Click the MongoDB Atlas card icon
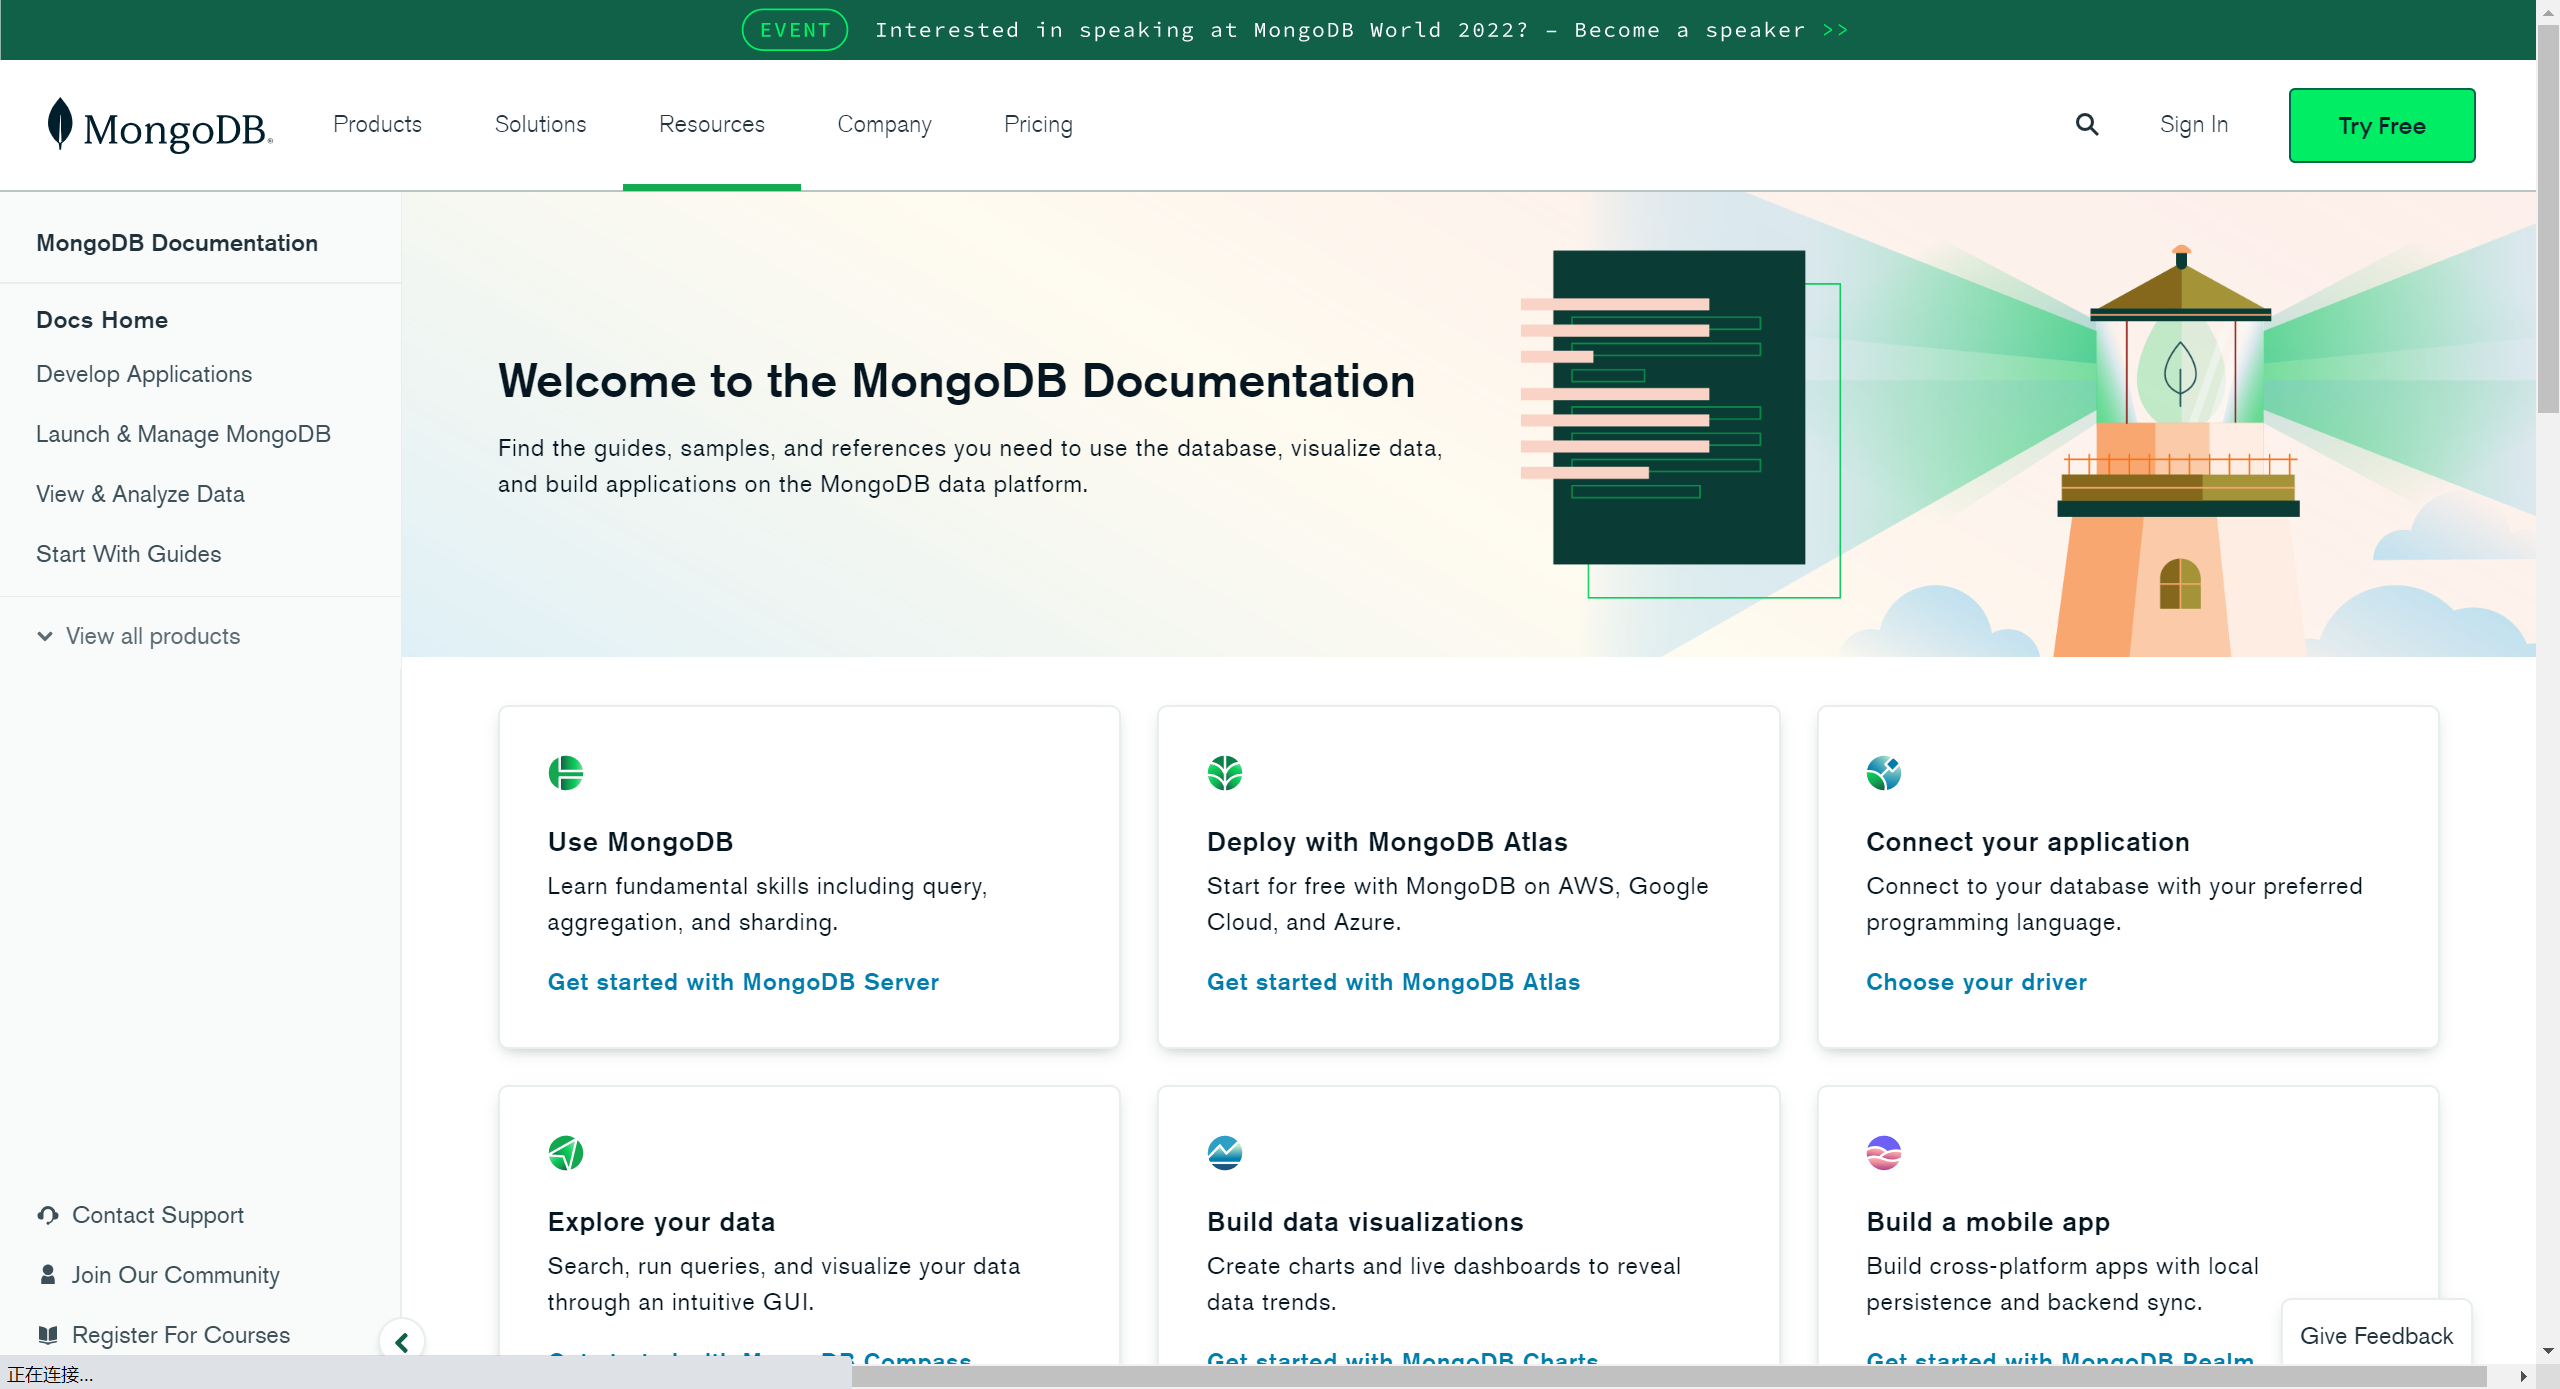This screenshot has width=2560, height=1389. pyautogui.click(x=1224, y=772)
